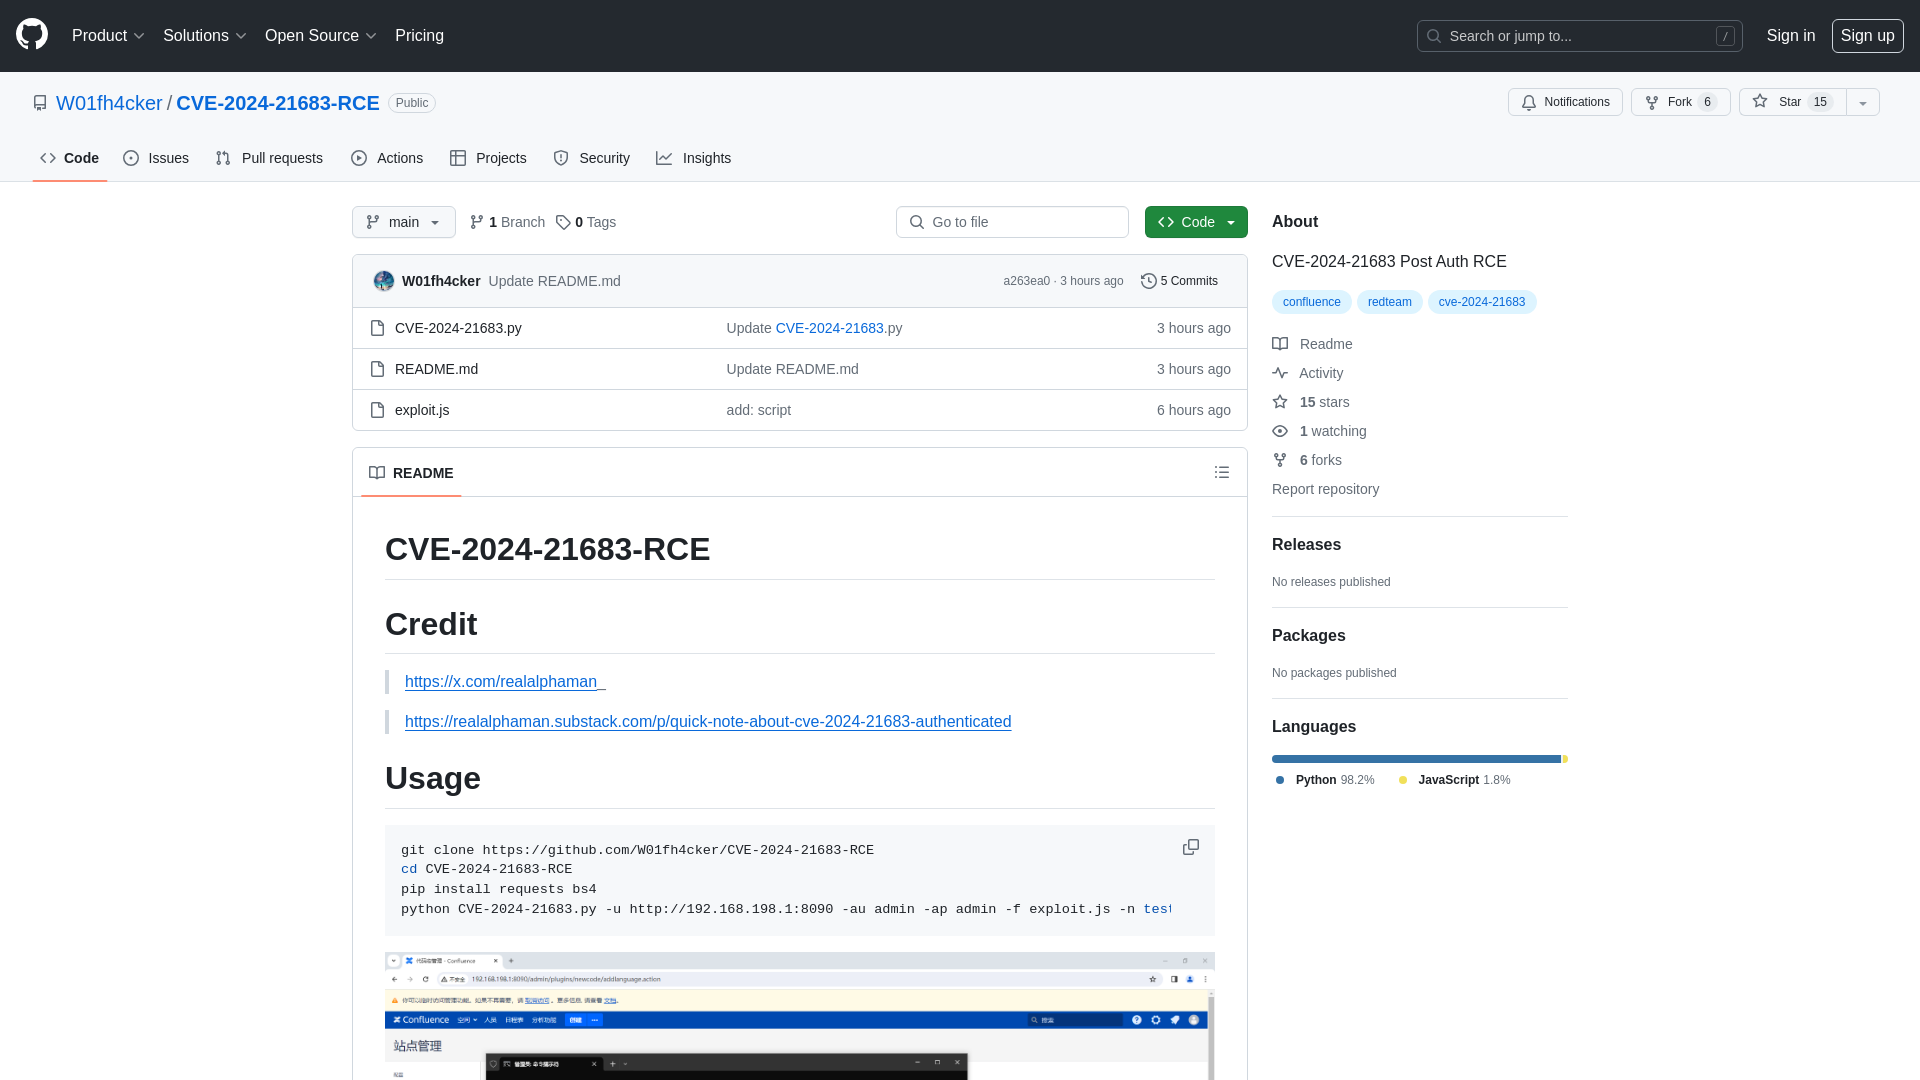Image resolution: width=1920 pixels, height=1080 pixels.
Task: Open the Releases section heading
Action: pyautogui.click(x=1306, y=545)
